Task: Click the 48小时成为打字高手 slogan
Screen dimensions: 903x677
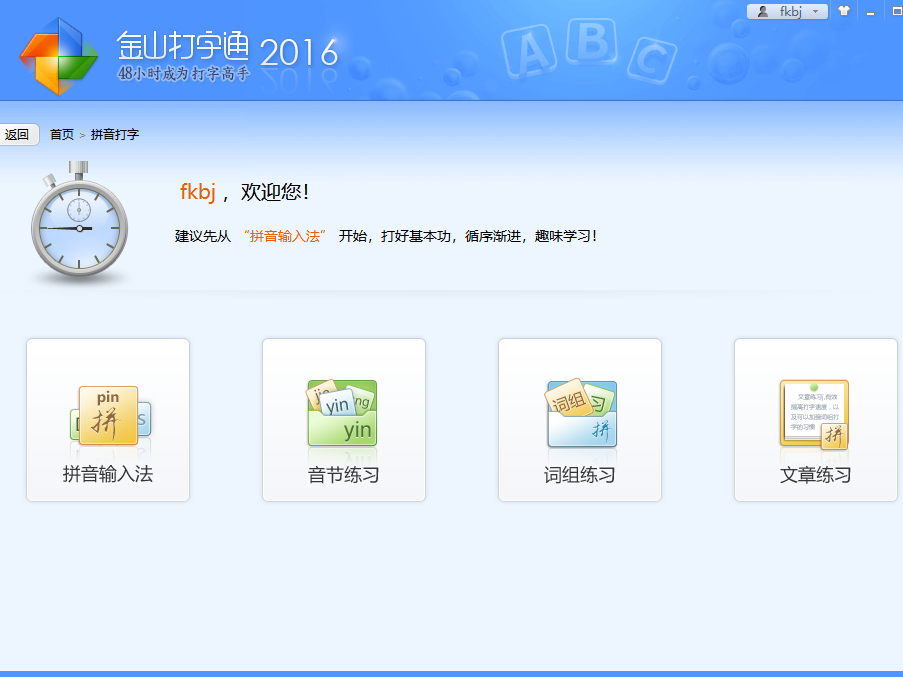Action: tap(183, 73)
